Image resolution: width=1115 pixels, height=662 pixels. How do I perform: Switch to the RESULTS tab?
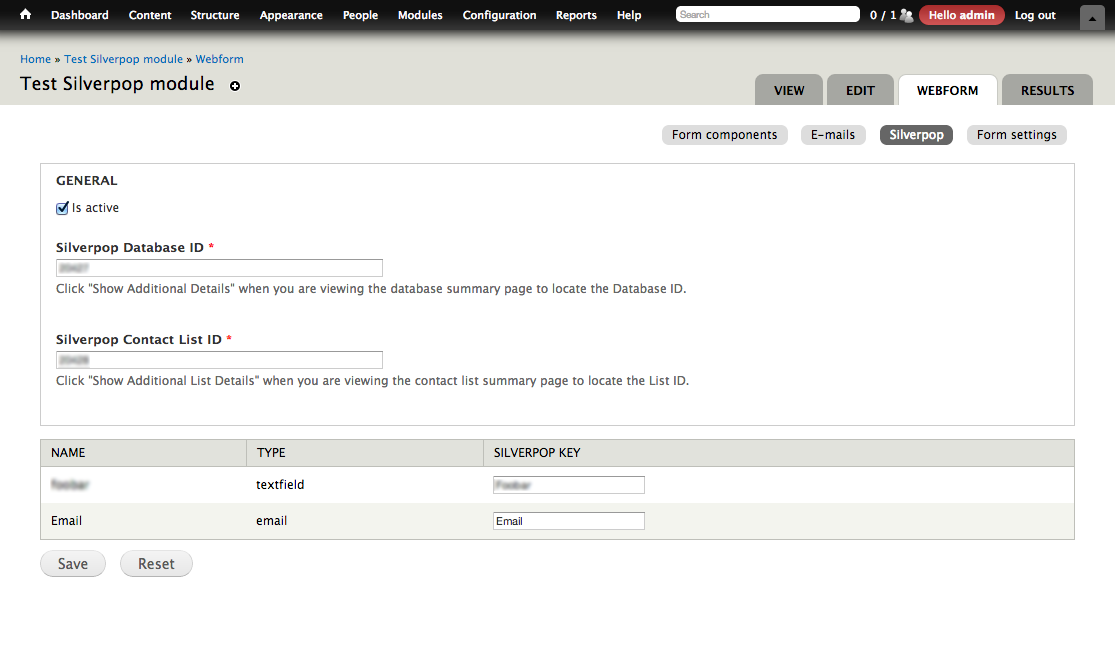pos(1047,90)
